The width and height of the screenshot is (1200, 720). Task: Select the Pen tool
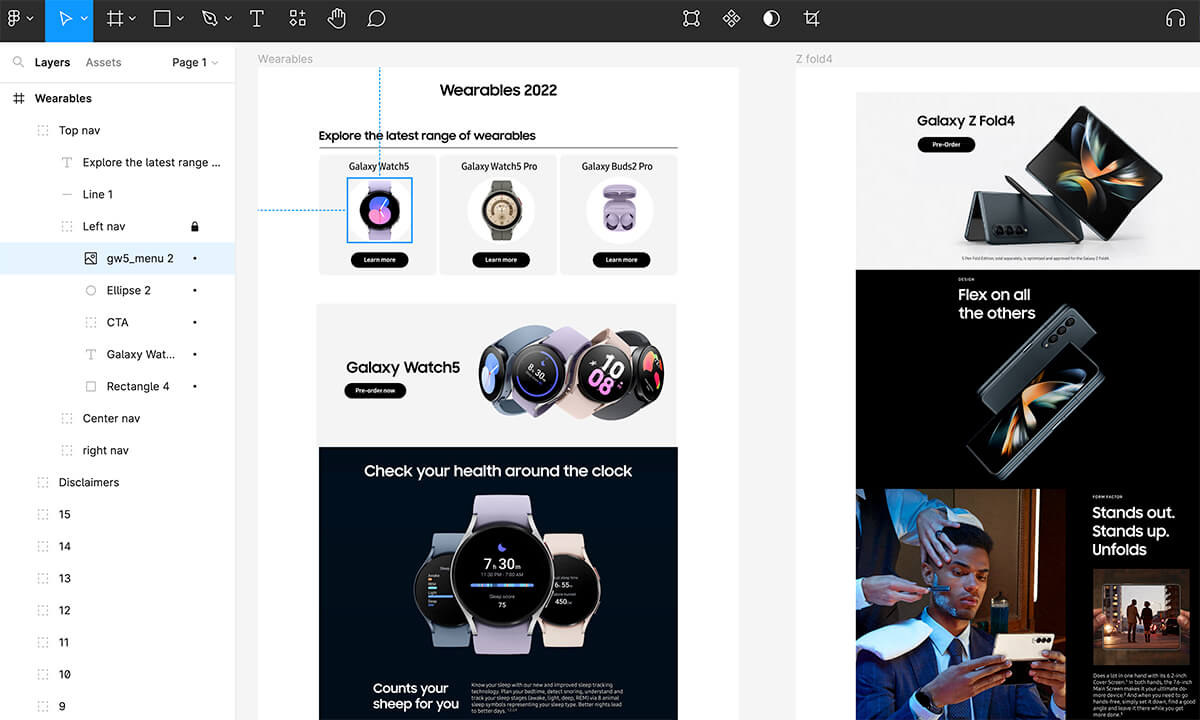(x=209, y=18)
